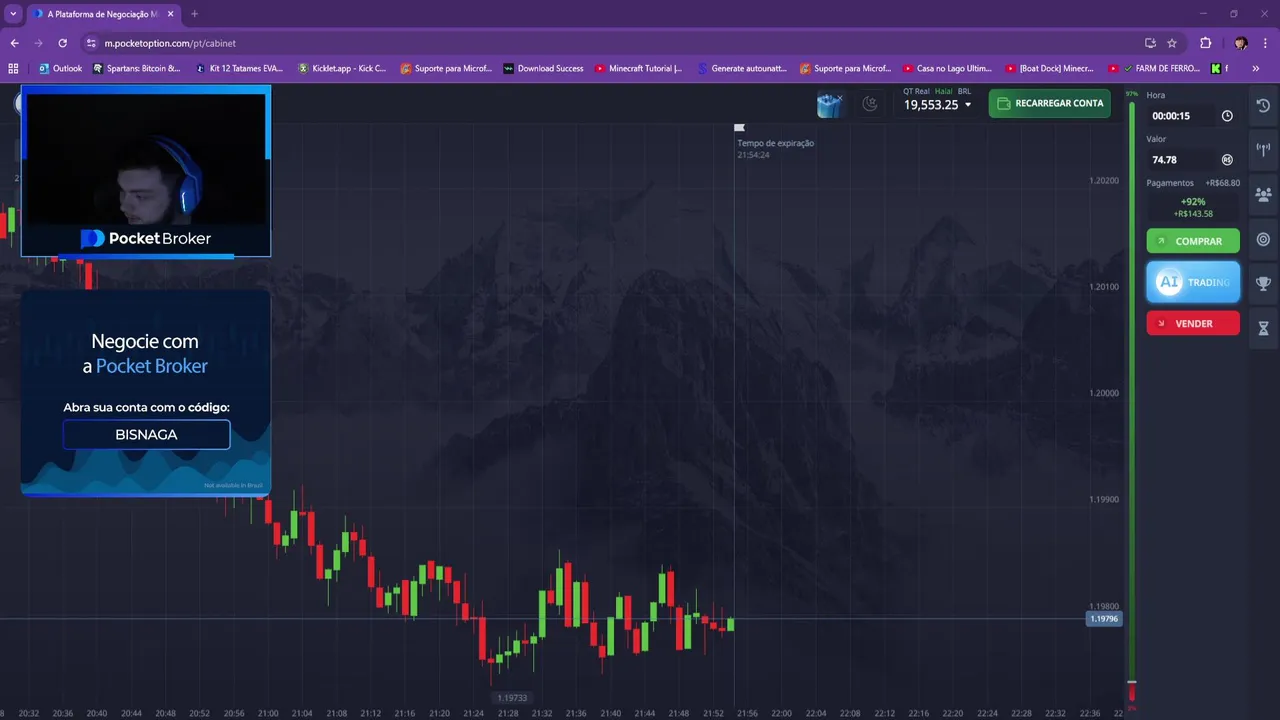Open the AI TRADING button

[1193, 282]
